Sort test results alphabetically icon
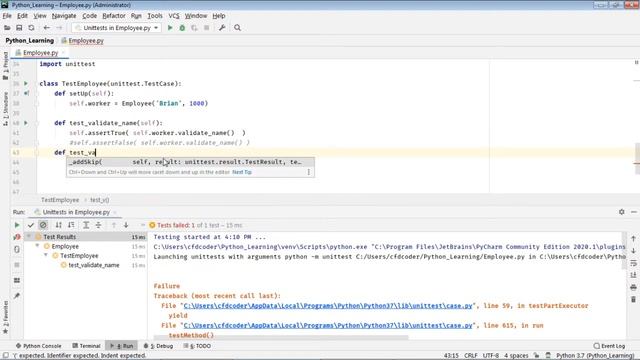 click(58, 225)
